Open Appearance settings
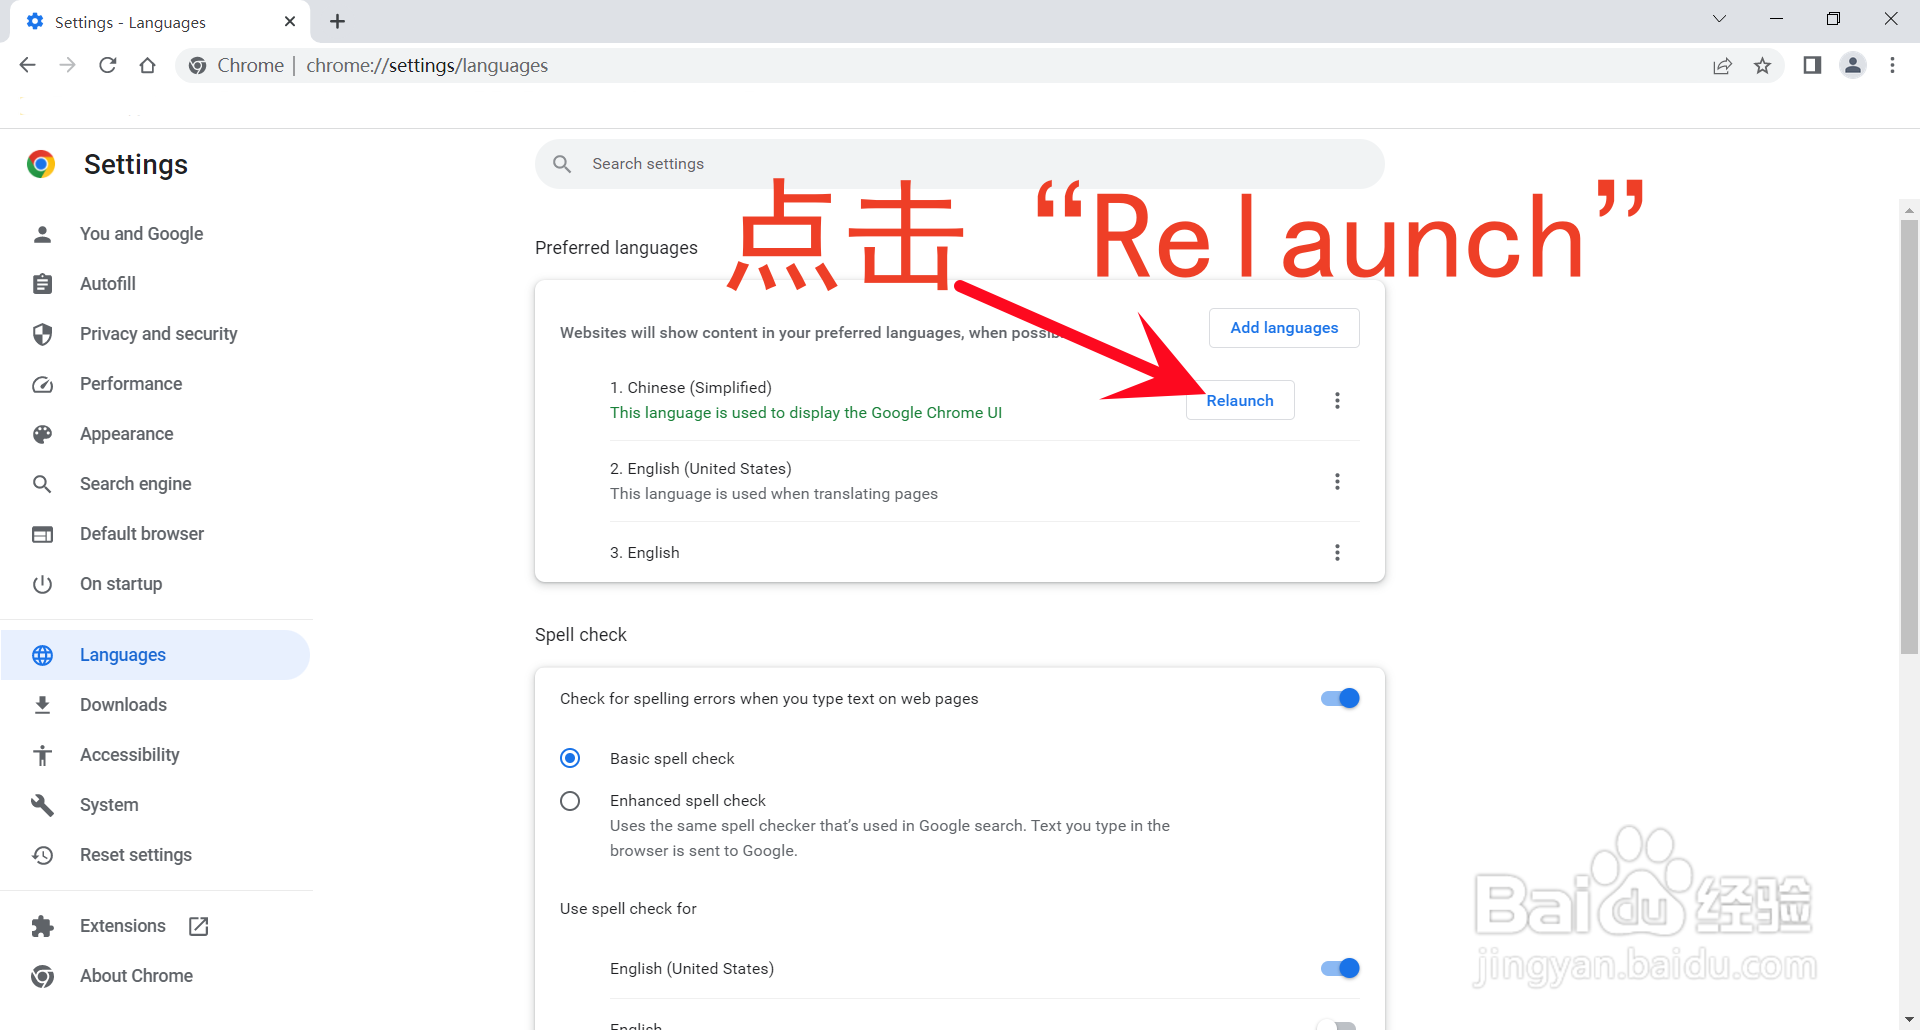The height and width of the screenshot is (1030, 1920). pyautogui.click(x=155, y=434)
